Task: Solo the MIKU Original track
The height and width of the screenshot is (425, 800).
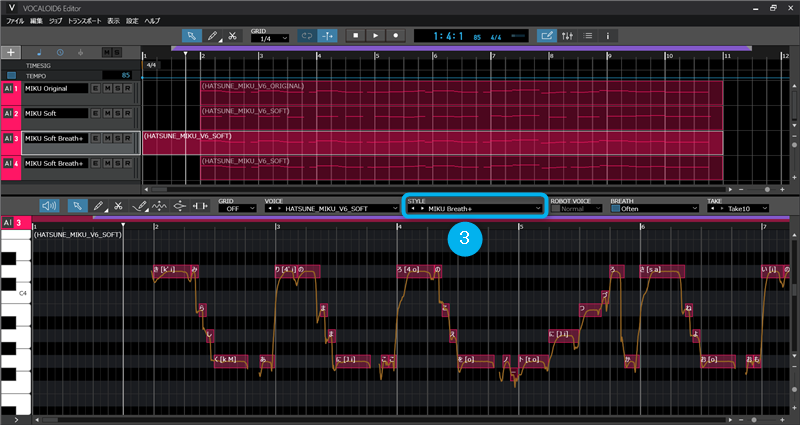Action: click(117, 88)
